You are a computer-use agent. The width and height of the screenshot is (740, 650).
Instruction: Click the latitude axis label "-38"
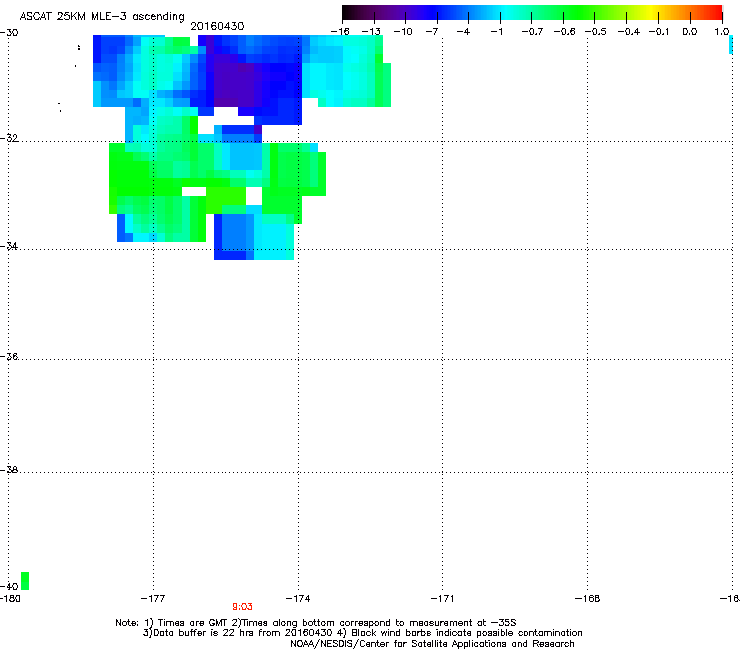tap(9, 470)
